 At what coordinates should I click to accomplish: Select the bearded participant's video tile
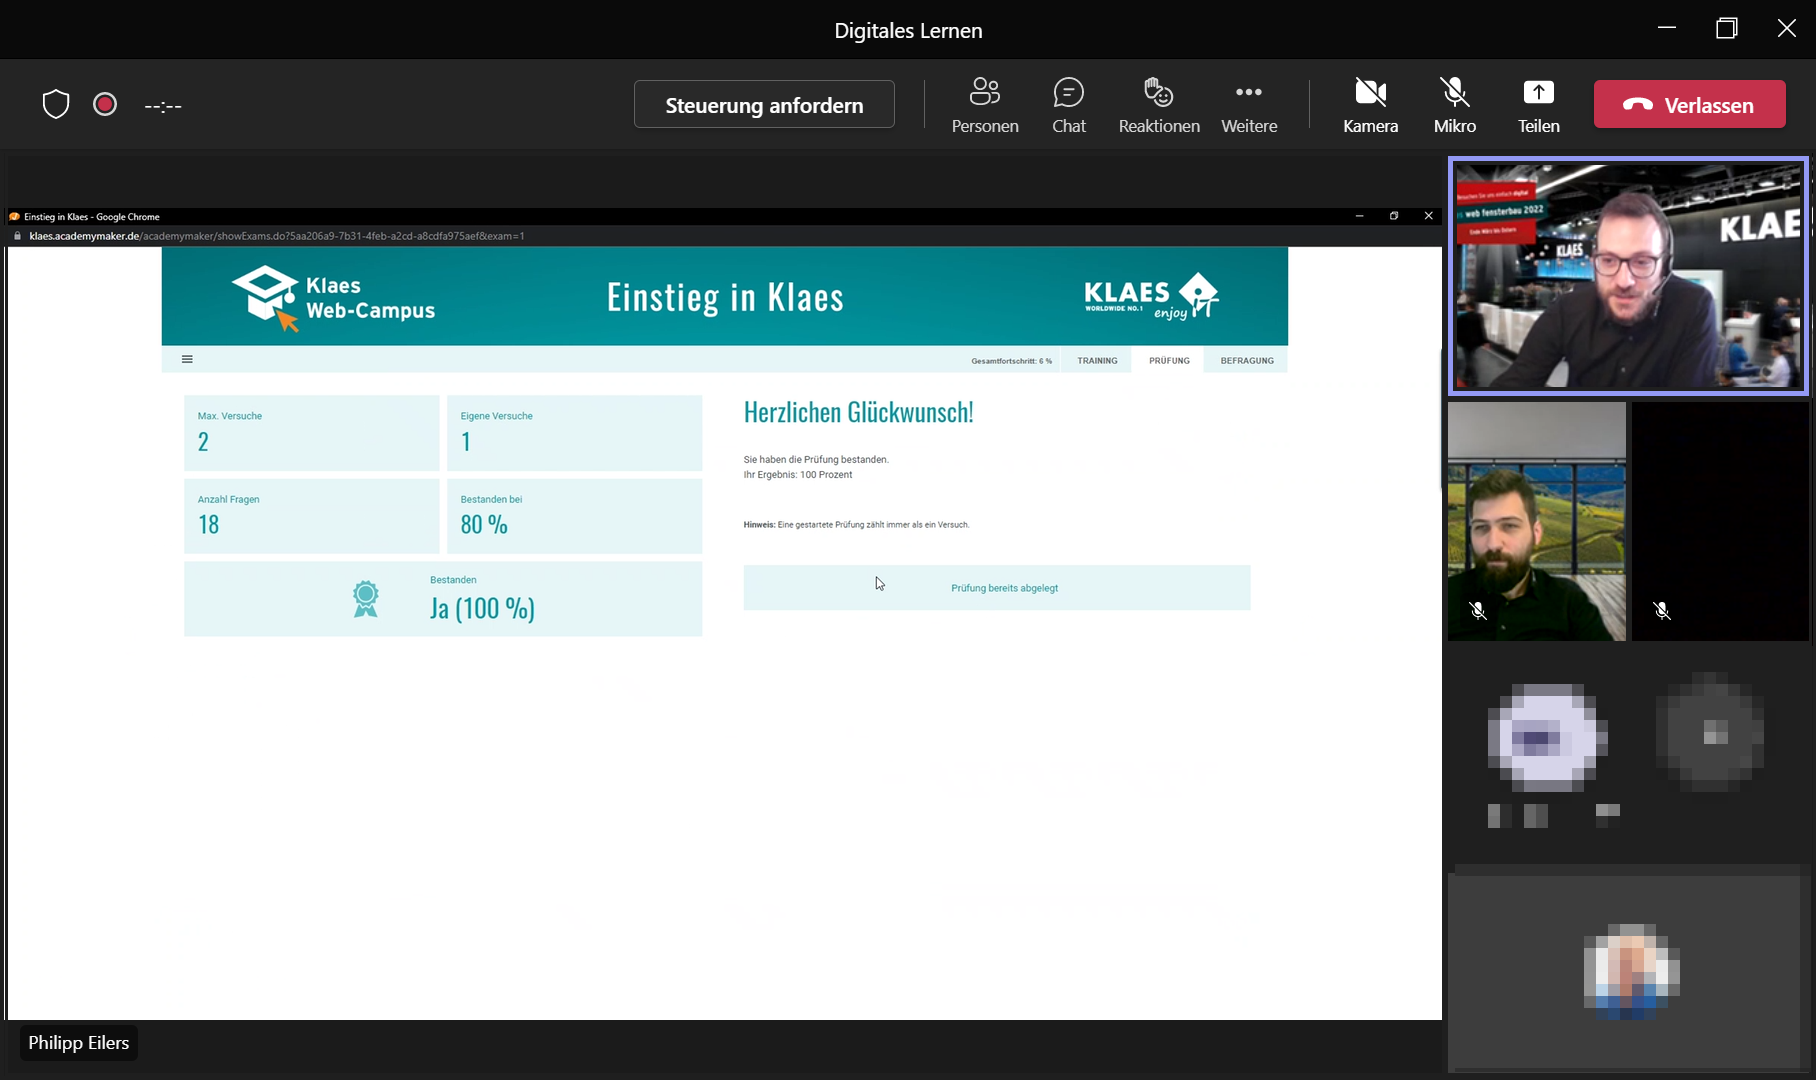point(1537,521)
